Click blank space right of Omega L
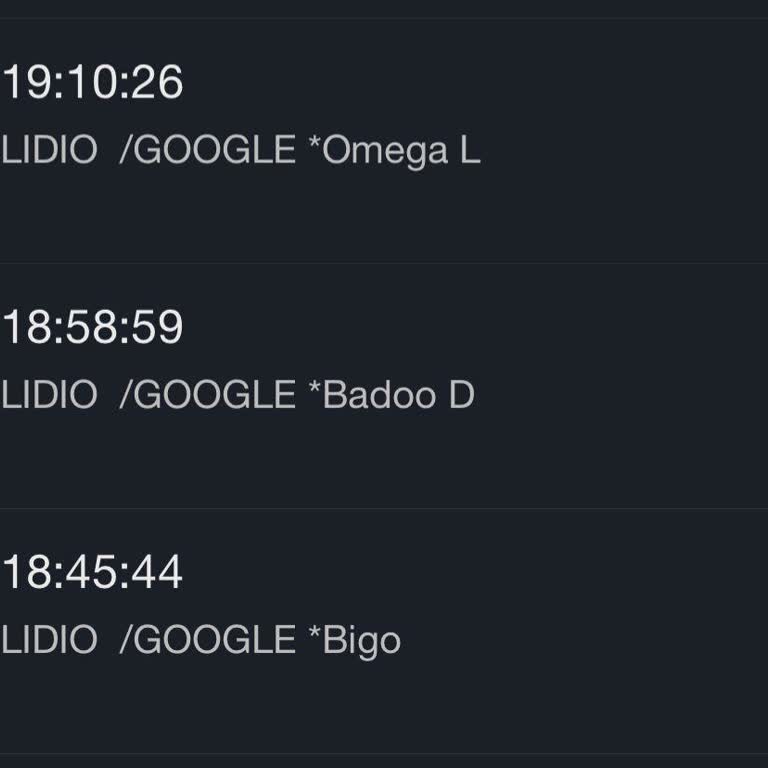This screenshot has height=768, width=768. (620, 150)
